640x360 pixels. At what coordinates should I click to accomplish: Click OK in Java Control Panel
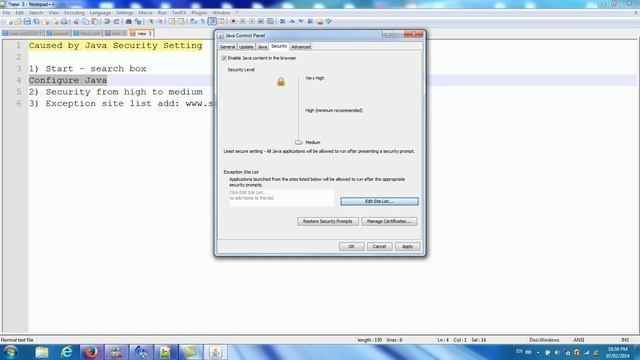351,247
